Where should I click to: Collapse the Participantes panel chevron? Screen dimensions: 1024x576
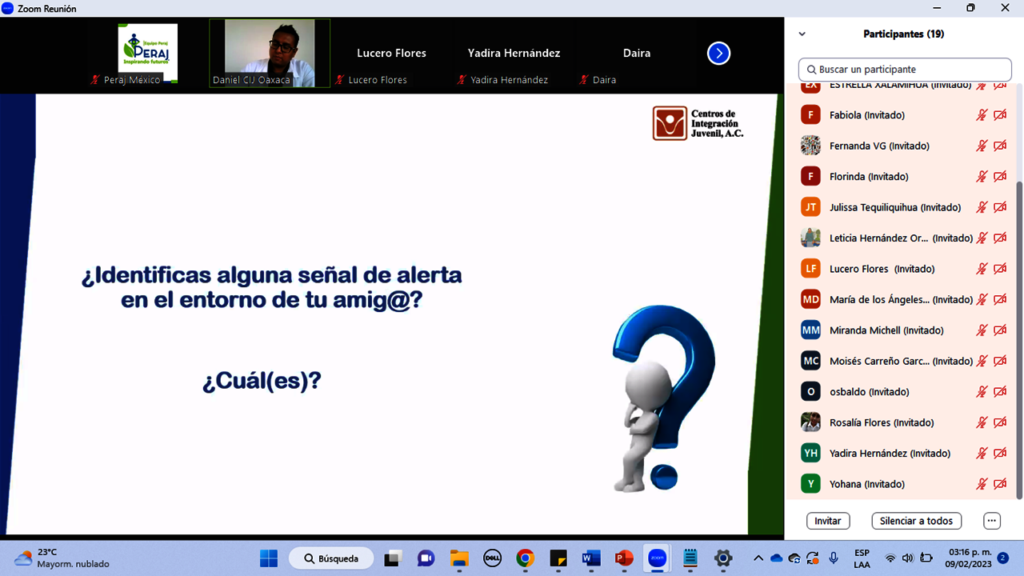coord(802,34)
